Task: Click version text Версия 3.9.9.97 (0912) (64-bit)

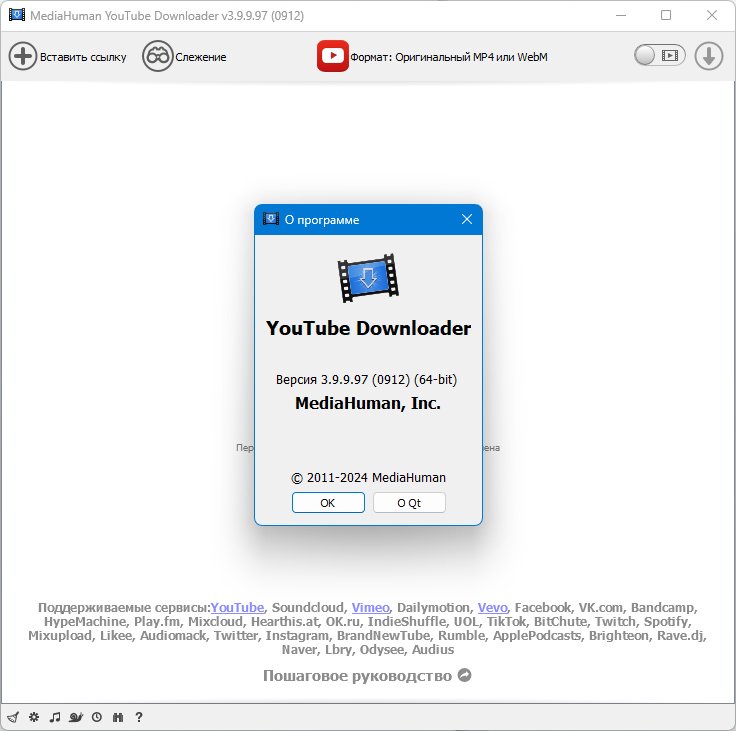Action: [367, 379]
